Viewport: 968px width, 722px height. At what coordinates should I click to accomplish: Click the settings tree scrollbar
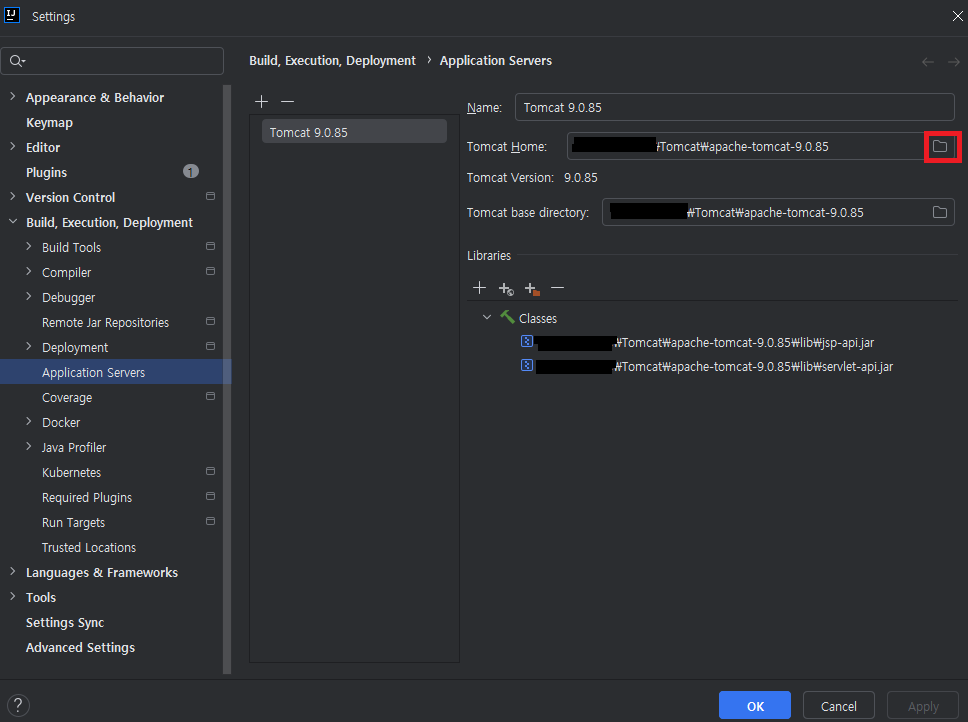coord(227,379)
